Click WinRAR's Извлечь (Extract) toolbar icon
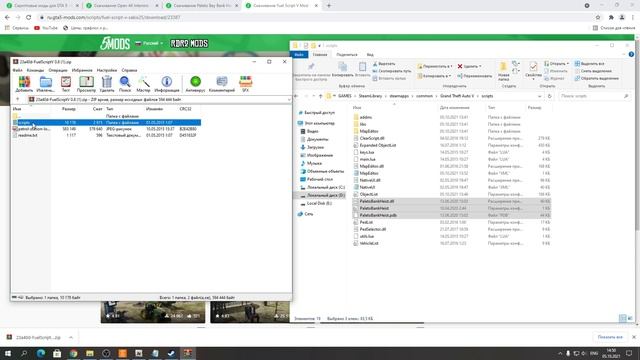This screenshot has width=640, height=360. coord(45,83)
